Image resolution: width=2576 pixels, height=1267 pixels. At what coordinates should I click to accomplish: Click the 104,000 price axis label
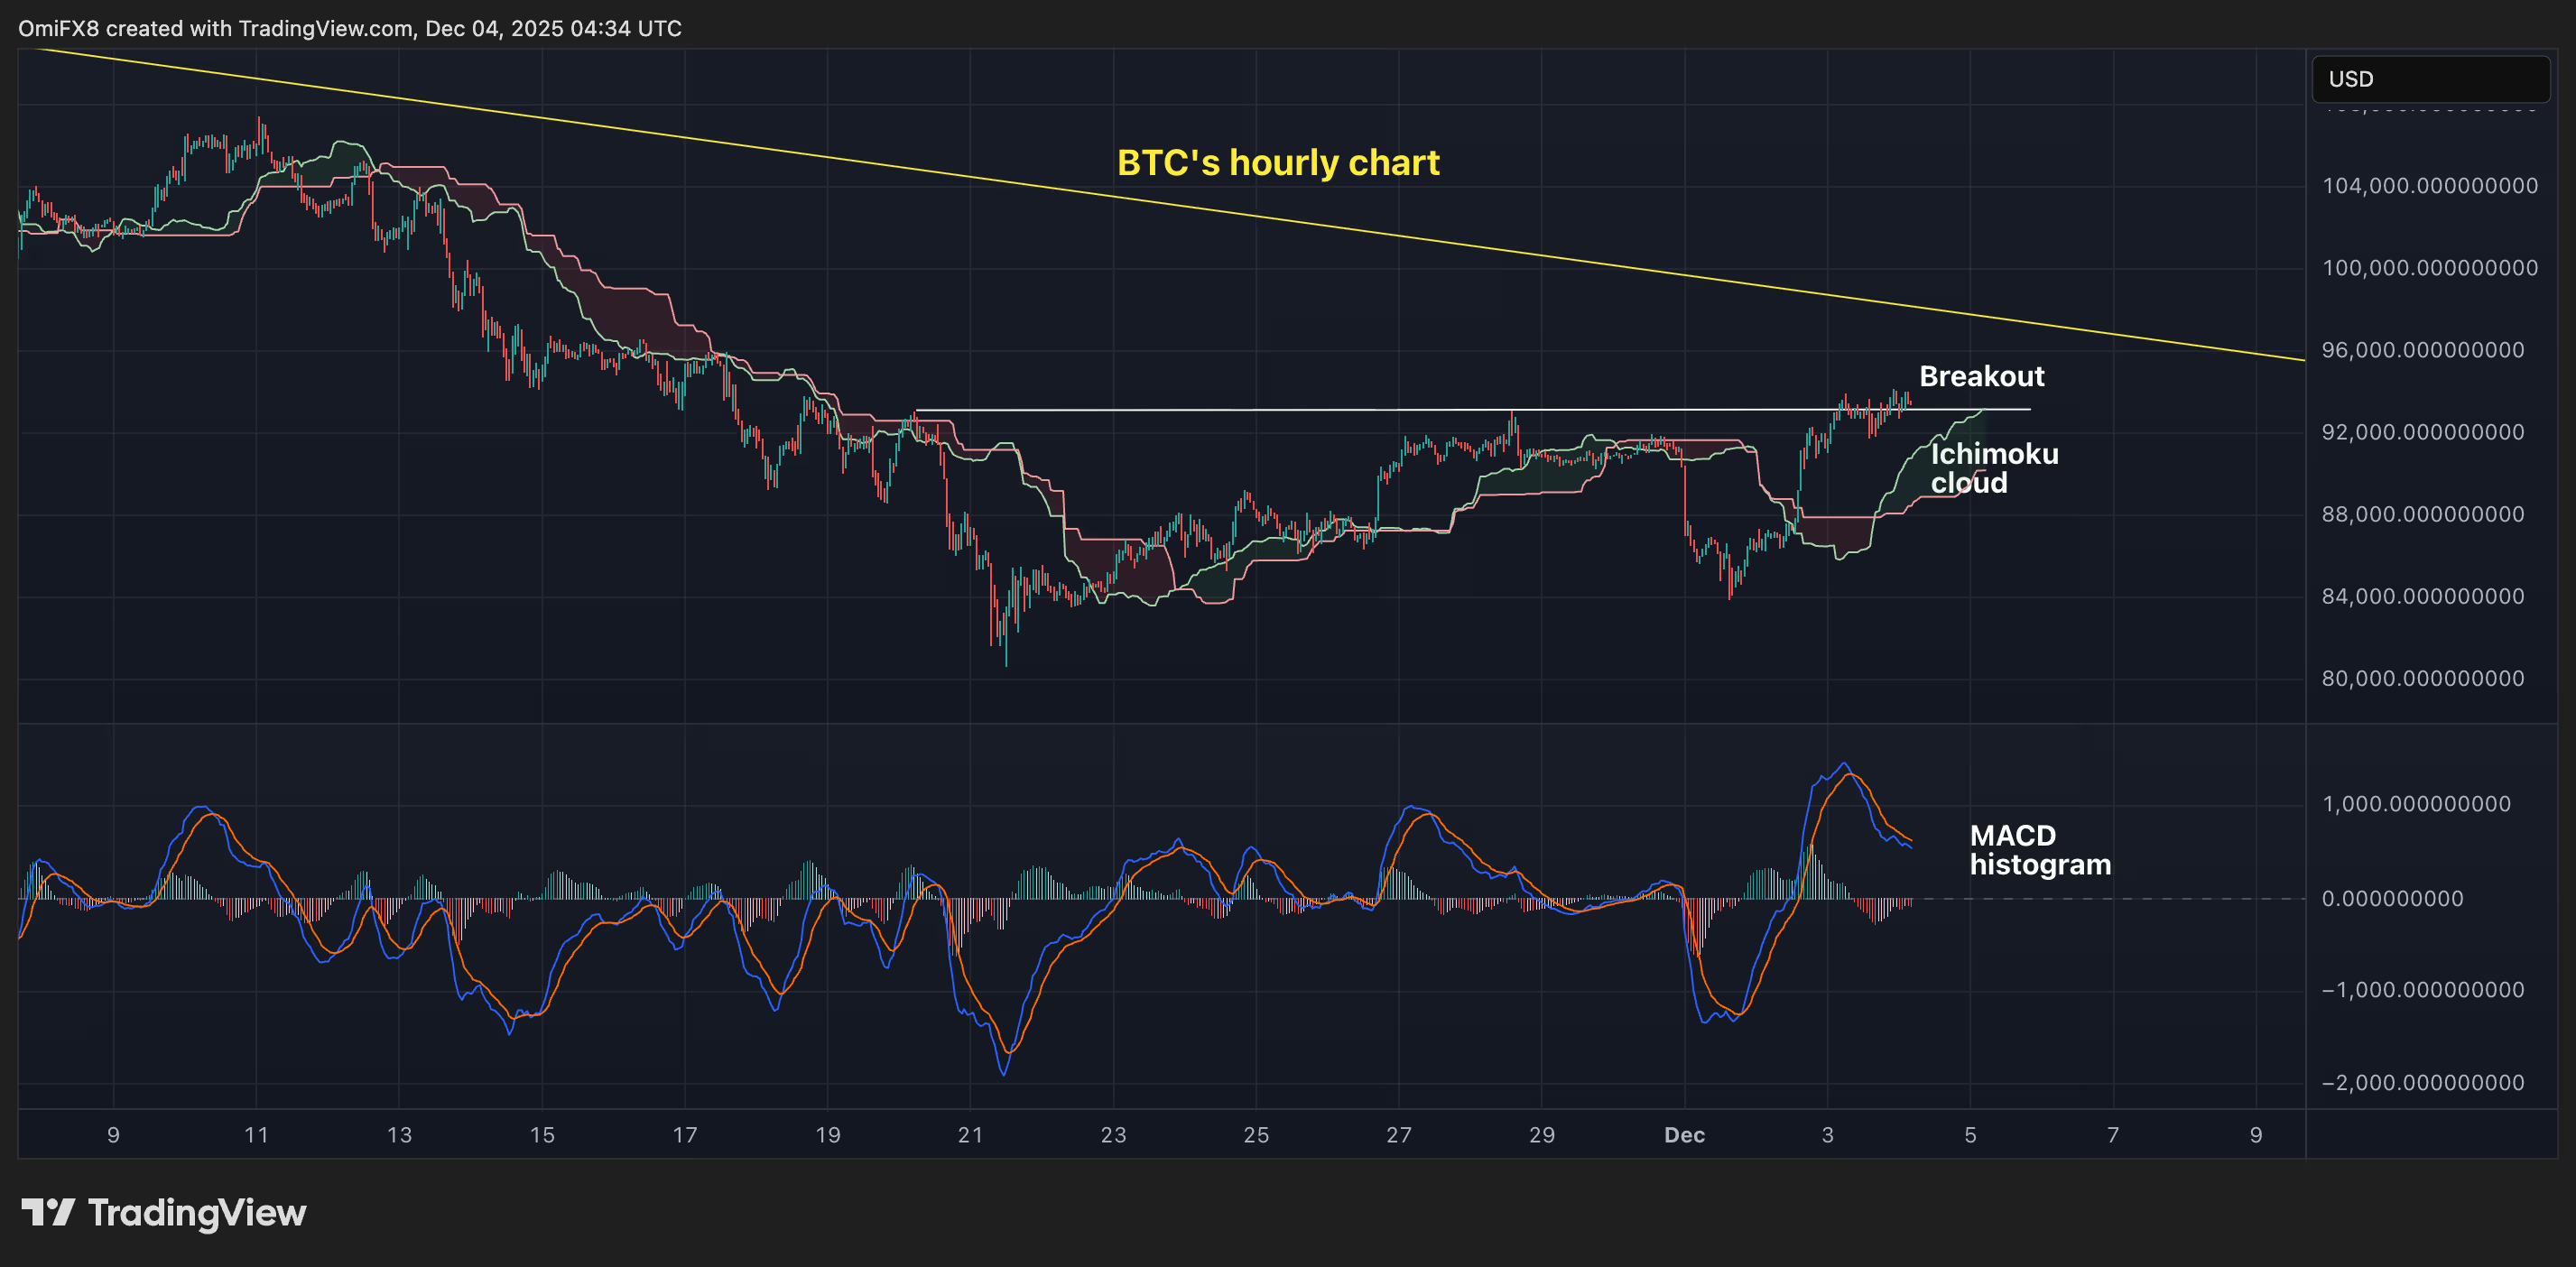coord(2429,186)
